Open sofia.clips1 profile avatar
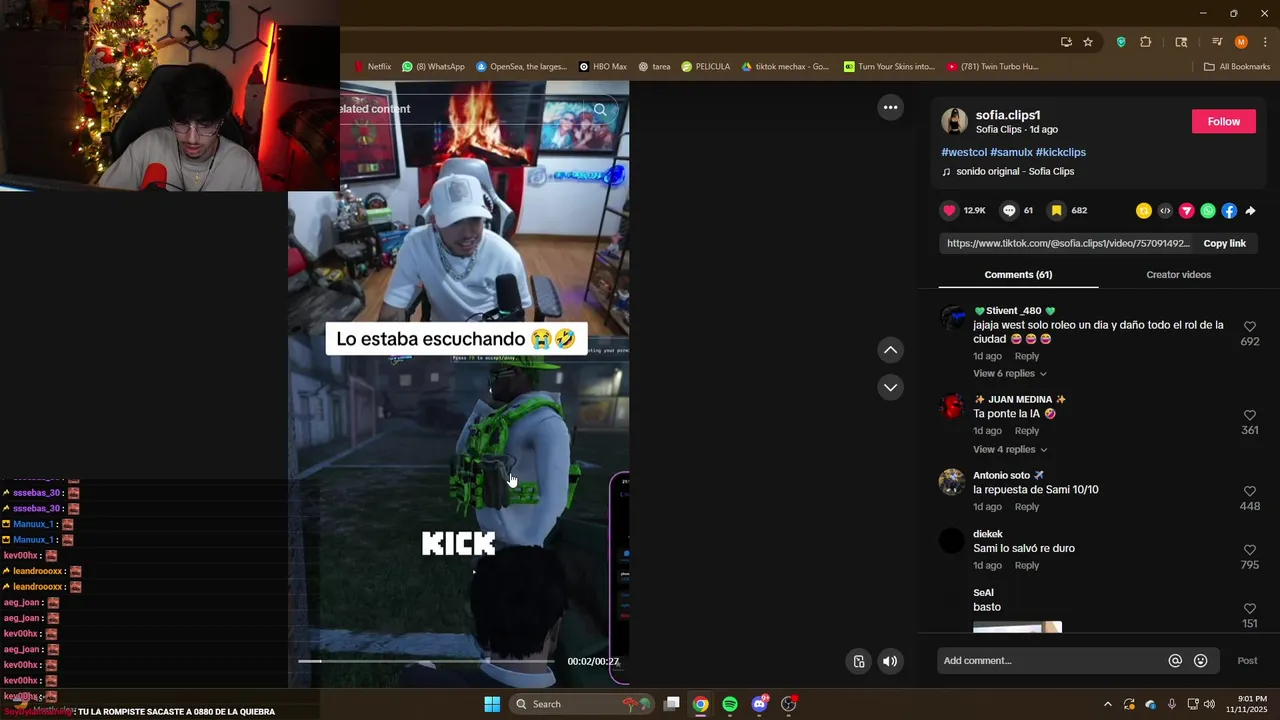 pos(955,121)
